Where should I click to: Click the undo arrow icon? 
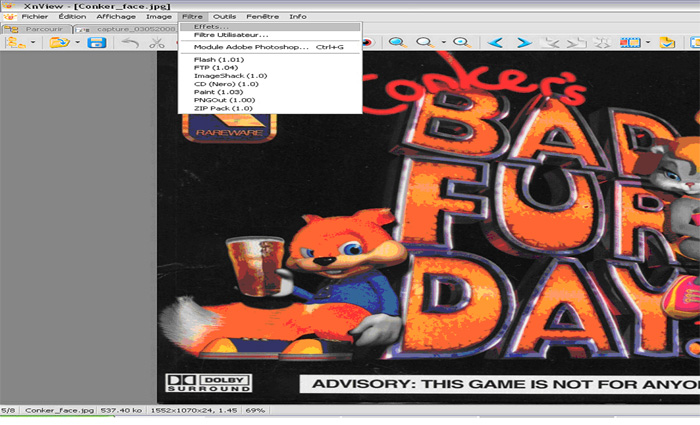point(130,42)
